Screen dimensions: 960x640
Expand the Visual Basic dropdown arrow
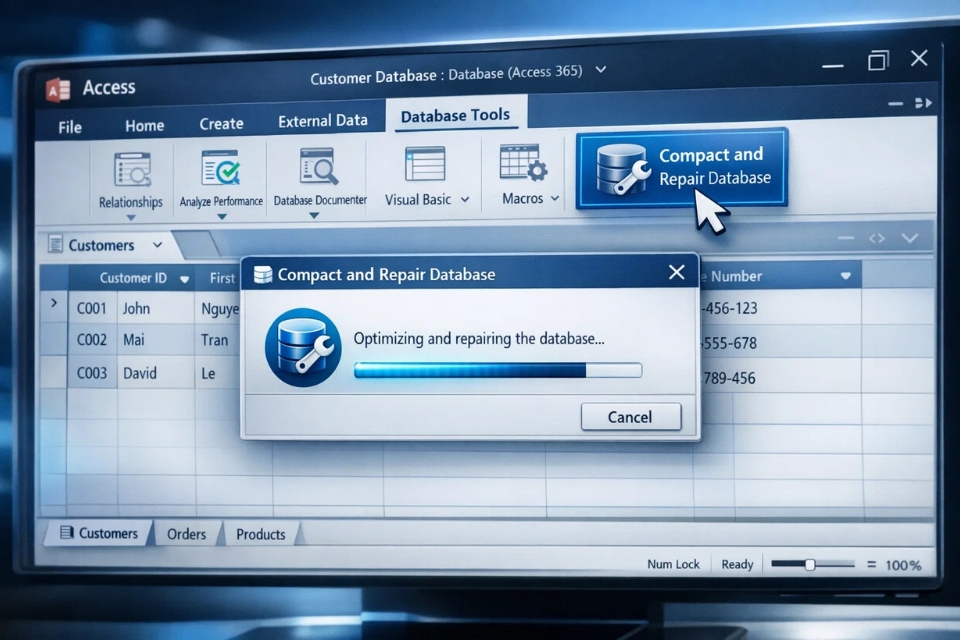[x=464, y=200]
